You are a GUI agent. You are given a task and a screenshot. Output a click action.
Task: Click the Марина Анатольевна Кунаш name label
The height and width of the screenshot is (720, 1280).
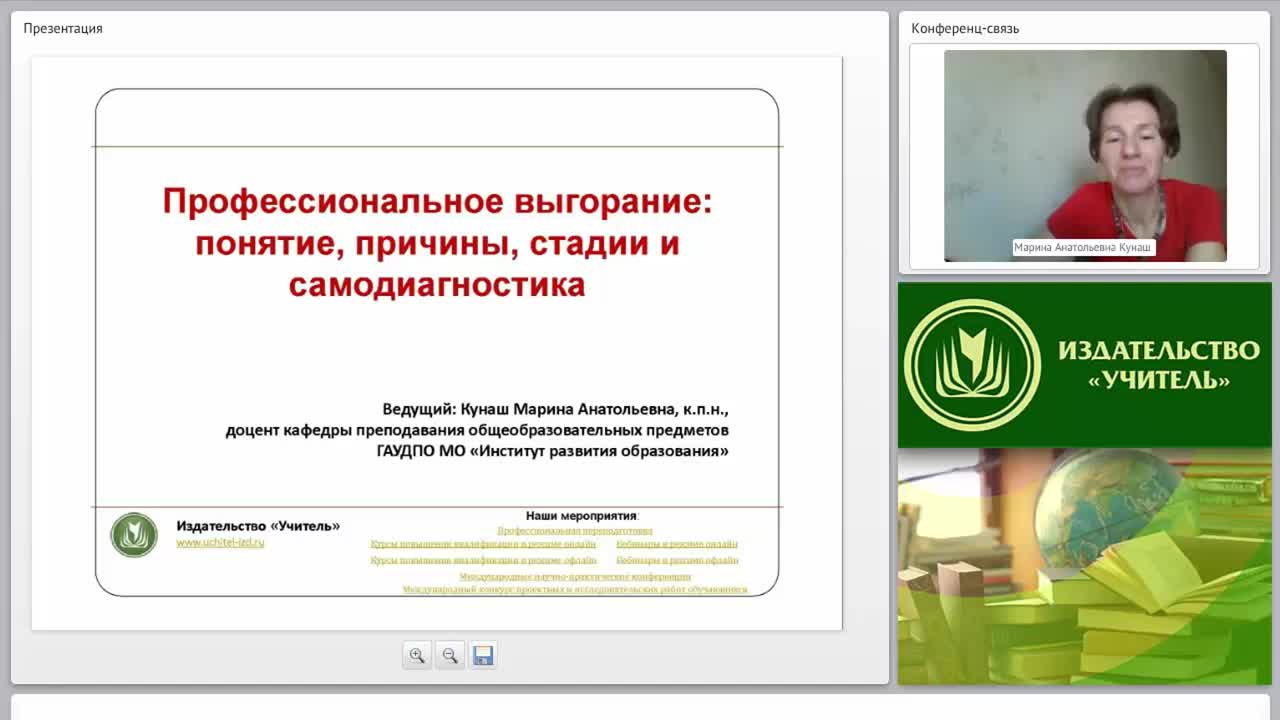(1083, 248)
